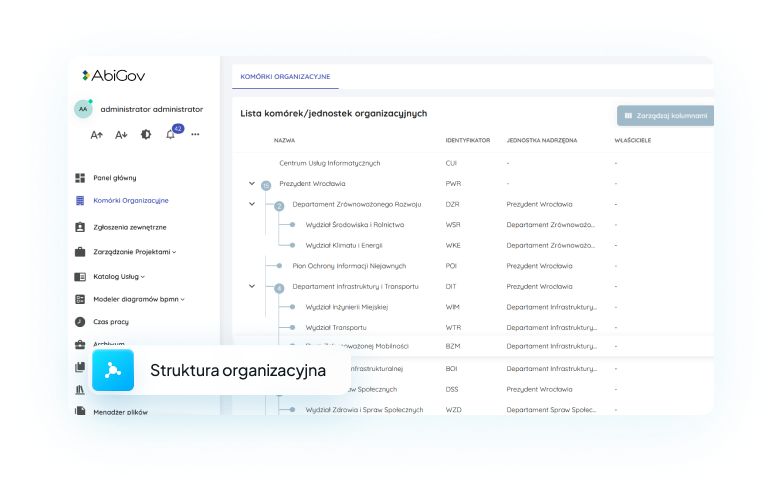Expand Modeler diagramów bpmn submenu
This screenshot has height=495, width=767.
[138, 299]
